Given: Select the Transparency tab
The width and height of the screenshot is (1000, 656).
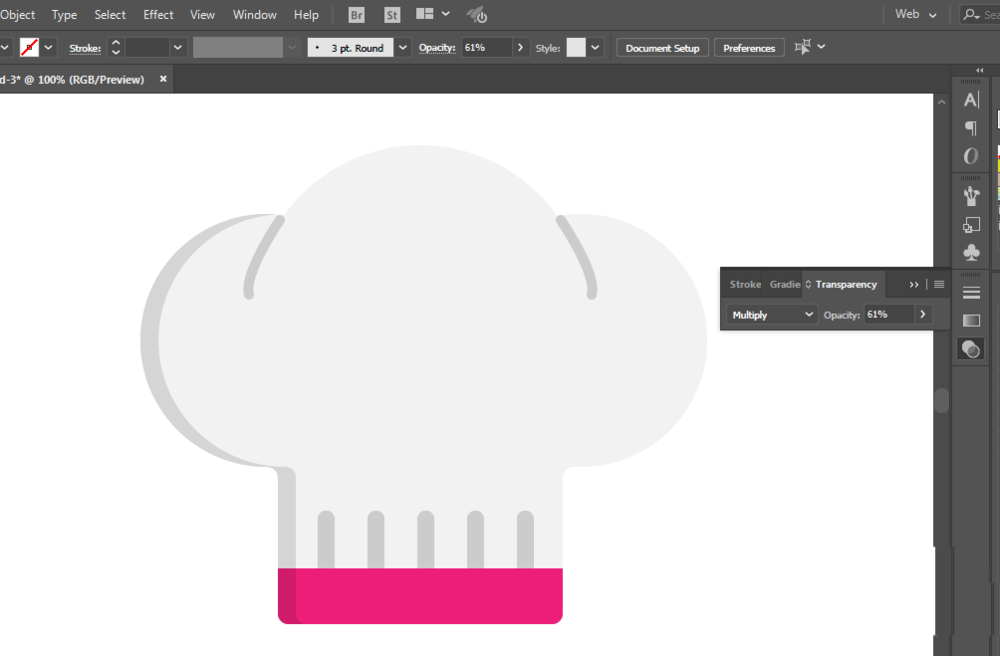Looking at the screenshot, I should click(846, 284).
